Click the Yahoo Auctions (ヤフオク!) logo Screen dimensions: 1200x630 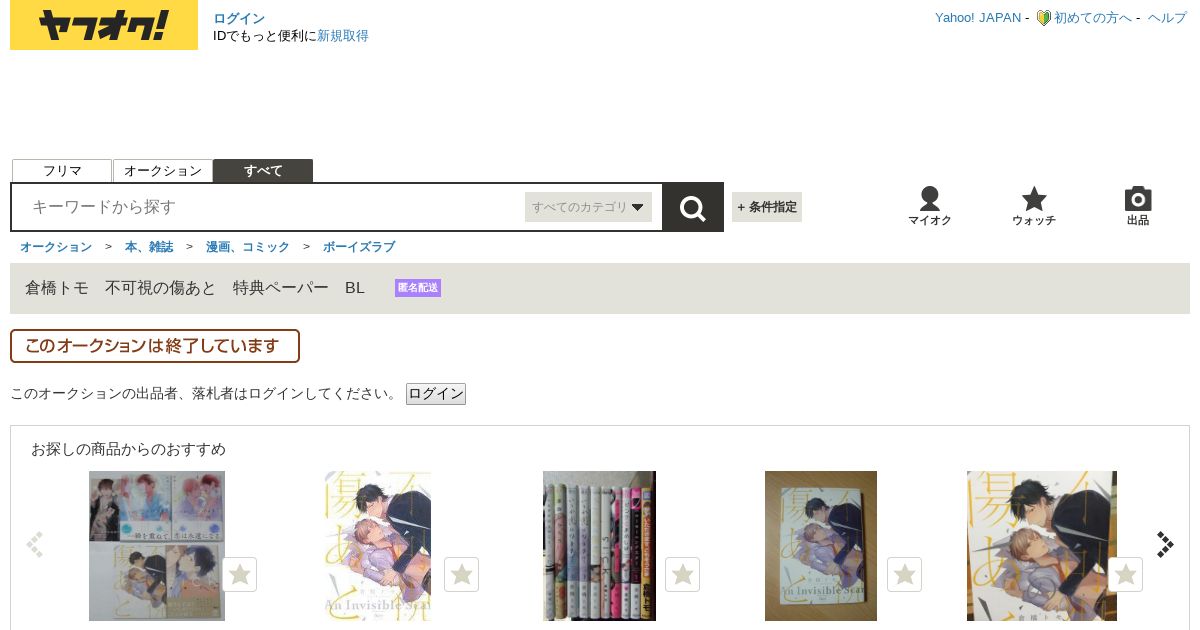pos(104,25)
